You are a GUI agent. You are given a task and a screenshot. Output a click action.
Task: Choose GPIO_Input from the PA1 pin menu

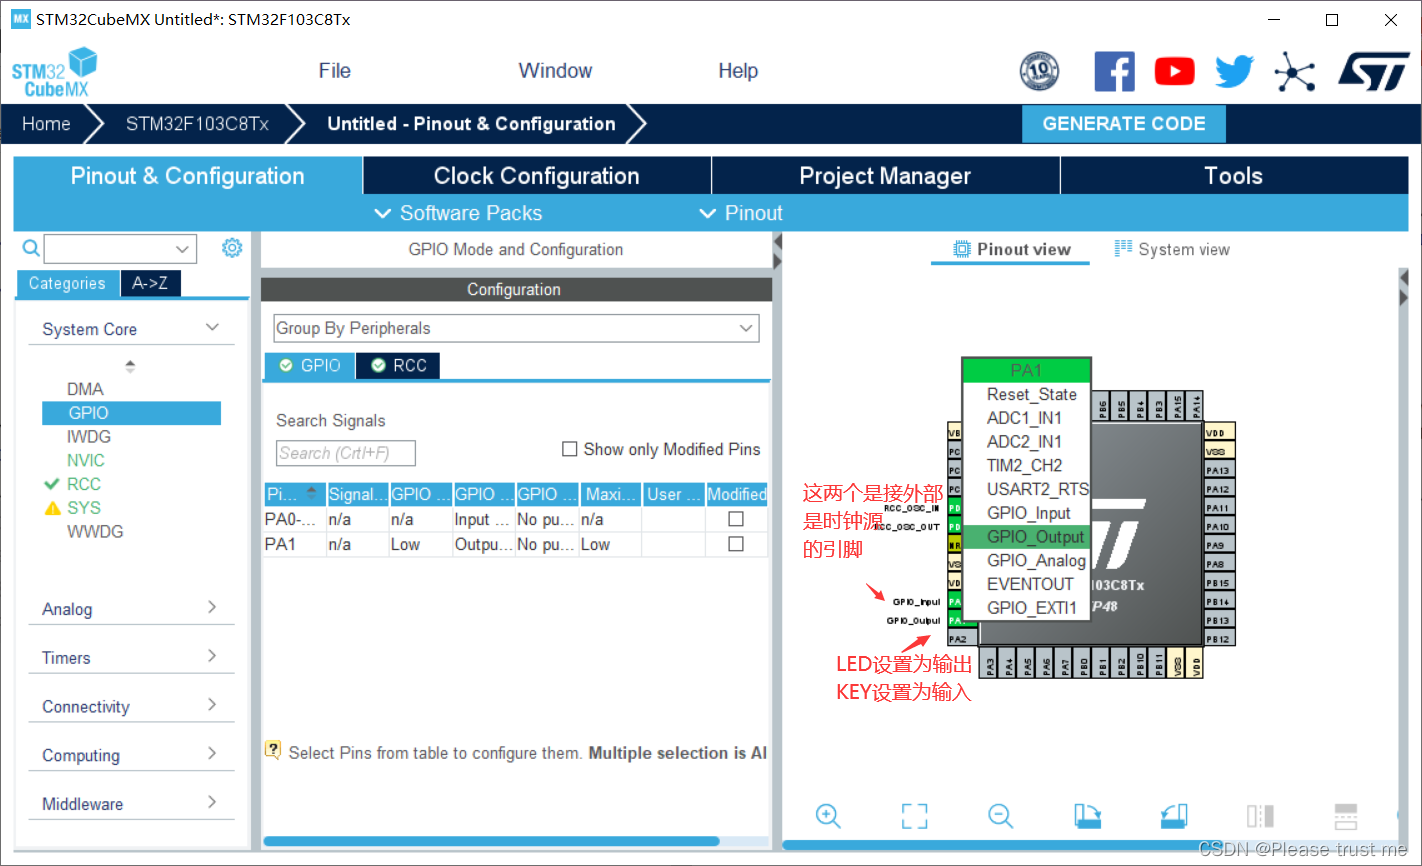pos(1027,513)
